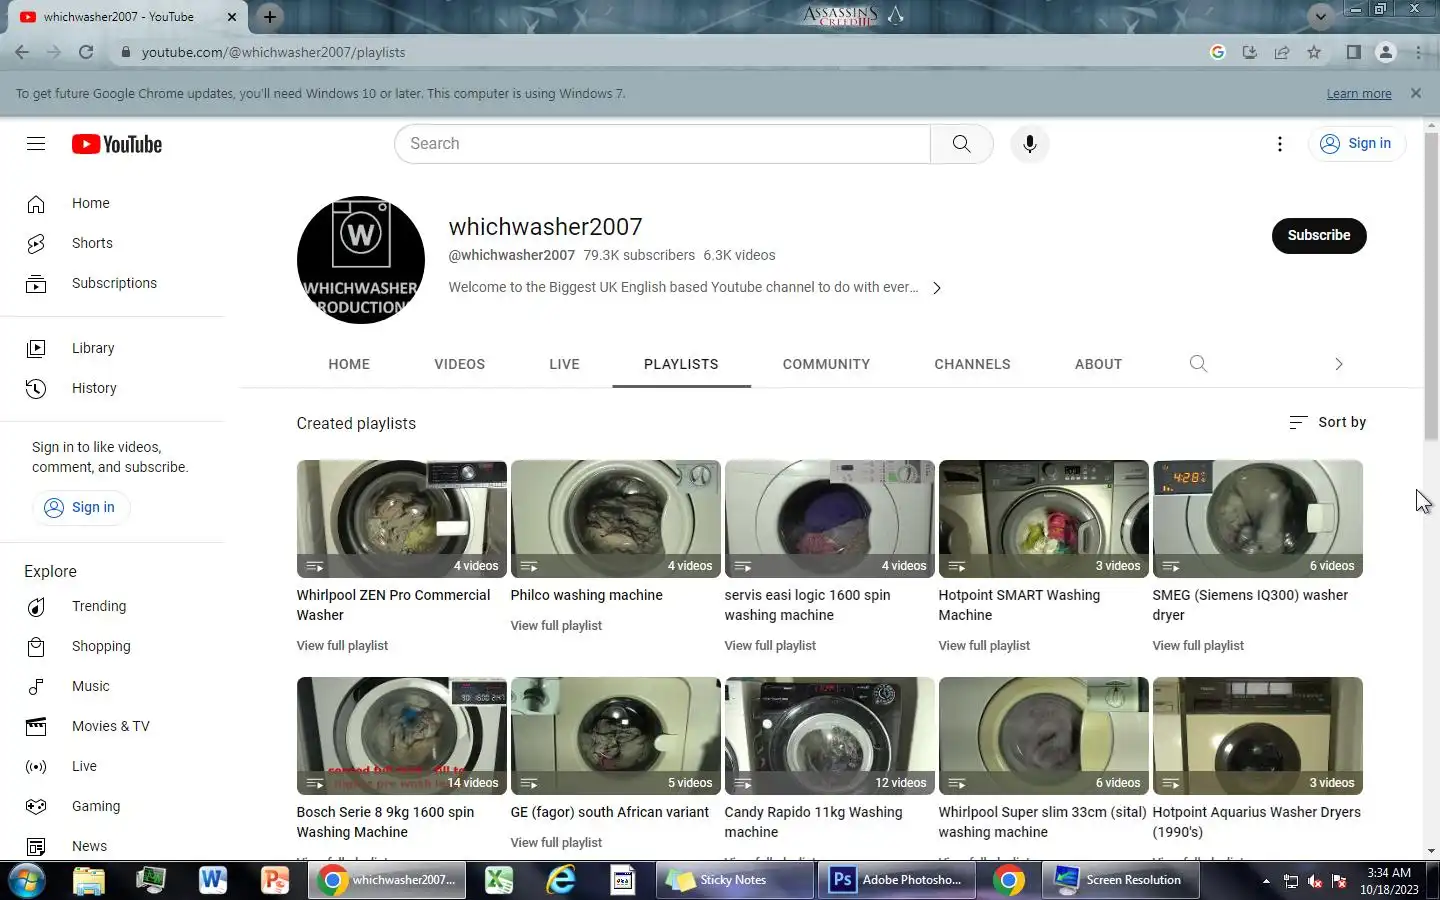Screen dimensions: 1440x900
Task: View full playlist for Hotpoint SMART Washing Machine
Action: coord(984,646)
